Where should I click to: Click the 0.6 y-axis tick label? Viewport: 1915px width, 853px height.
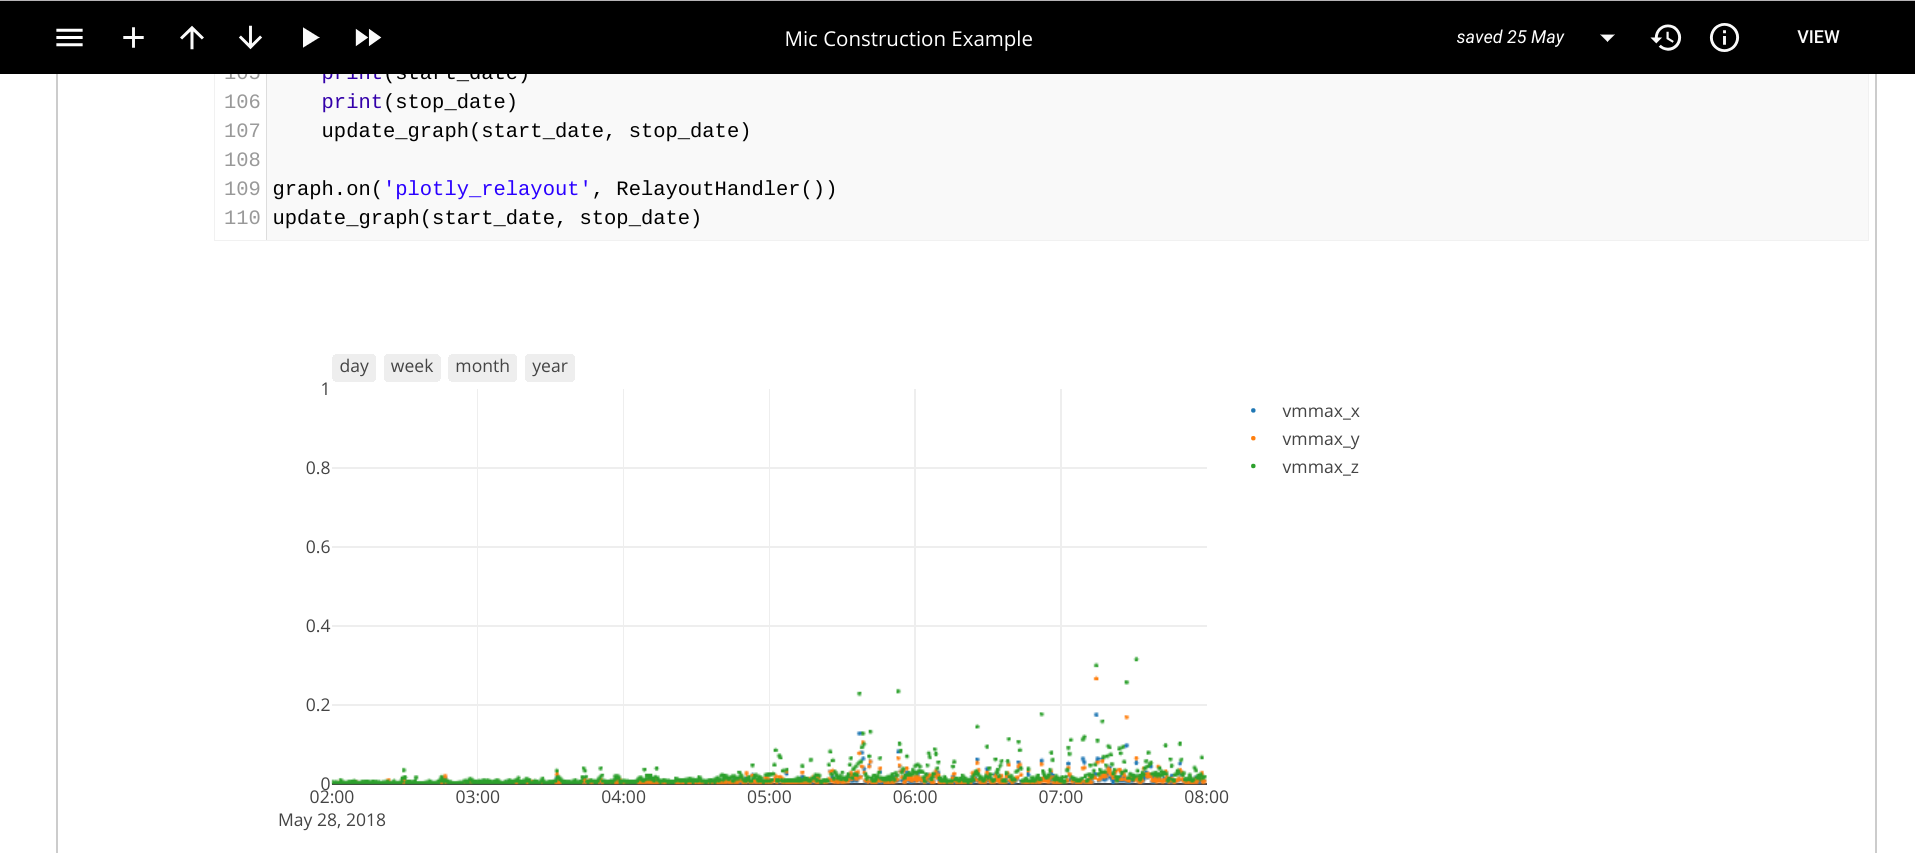pos(318,547)
